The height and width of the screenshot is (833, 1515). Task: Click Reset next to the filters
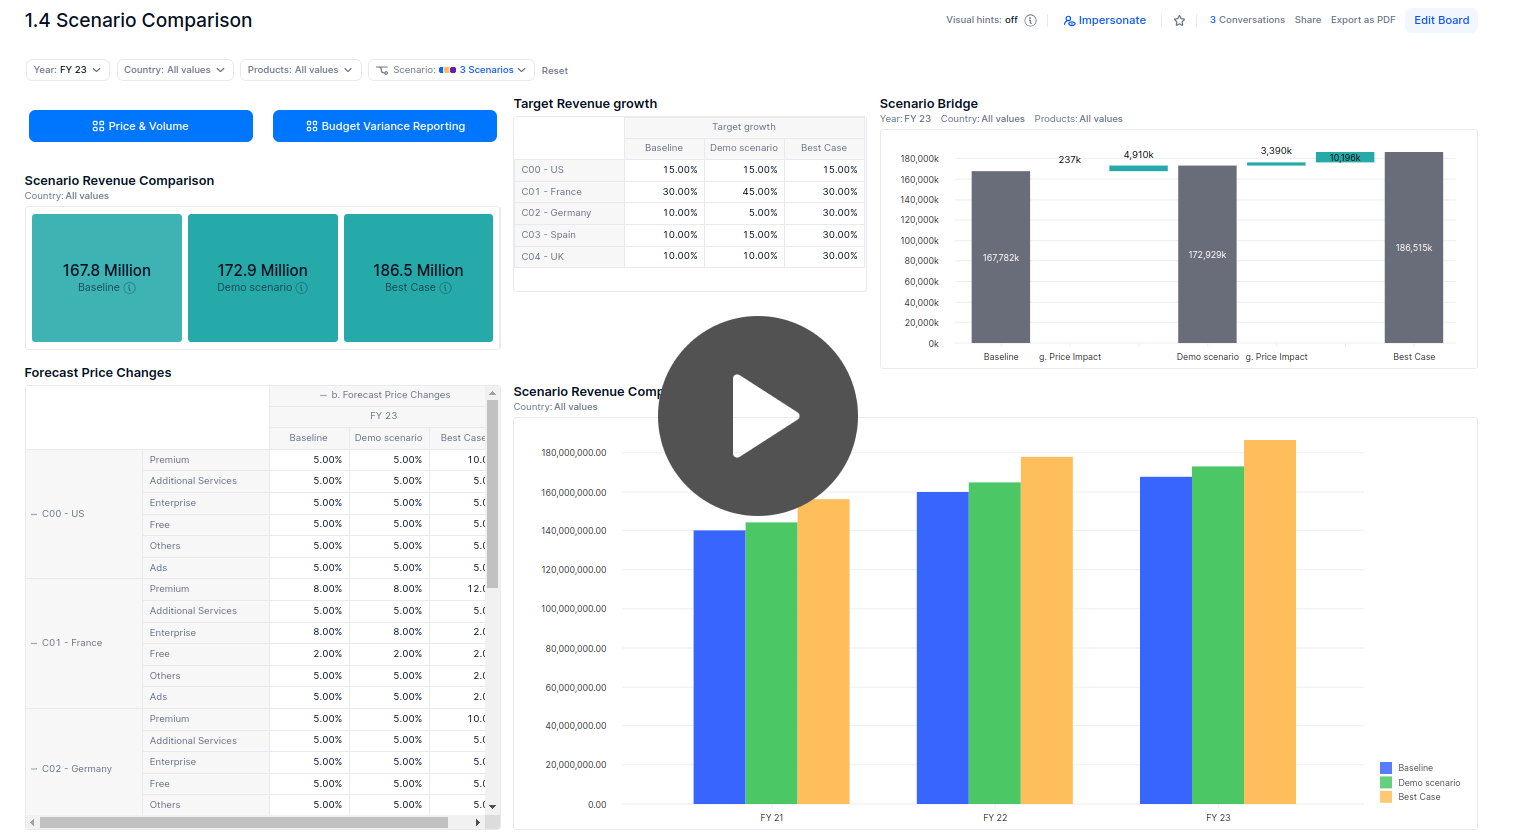[555, 71]
